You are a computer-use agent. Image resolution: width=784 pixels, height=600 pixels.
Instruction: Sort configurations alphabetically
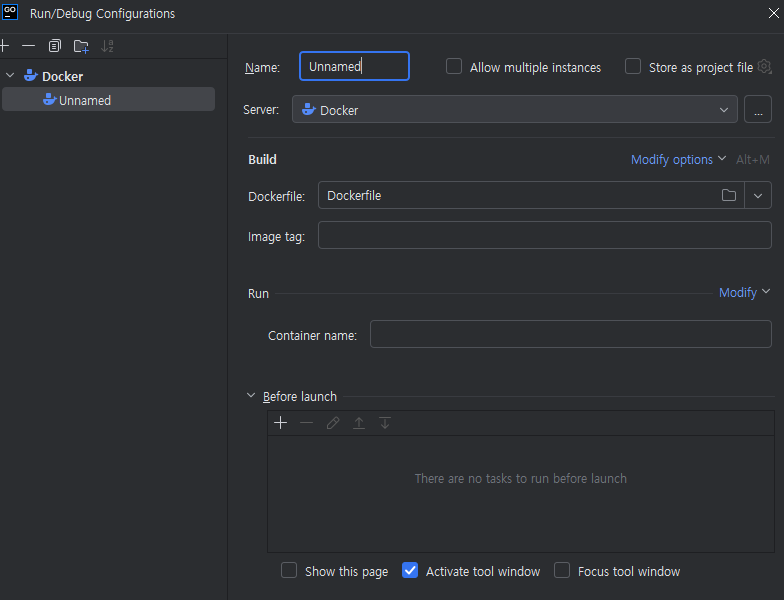[x=107, y=46]
